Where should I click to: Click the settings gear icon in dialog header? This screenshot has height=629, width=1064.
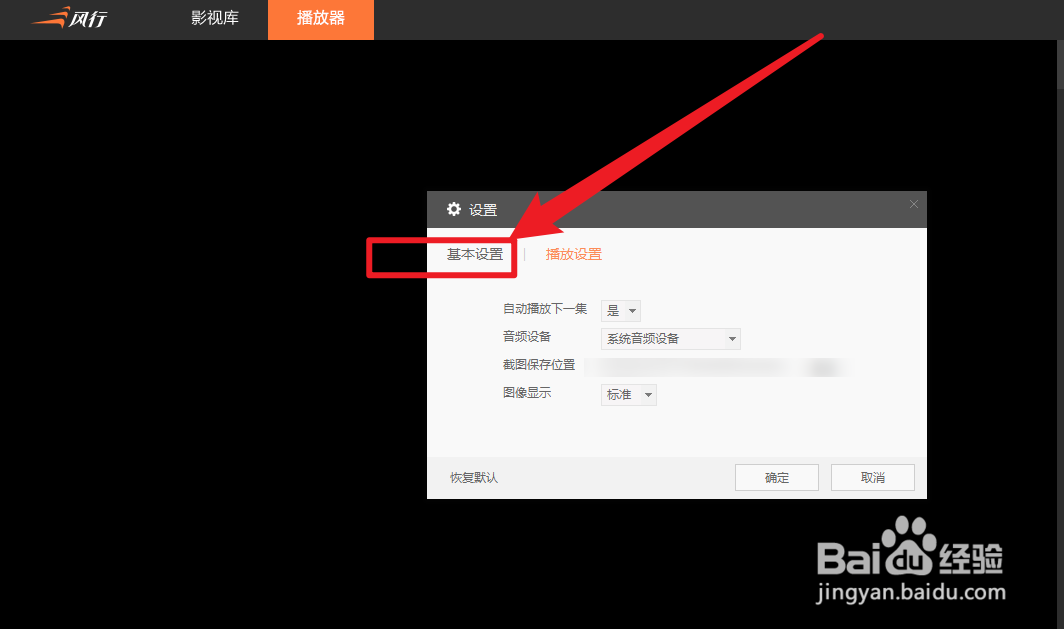(455, 210)
